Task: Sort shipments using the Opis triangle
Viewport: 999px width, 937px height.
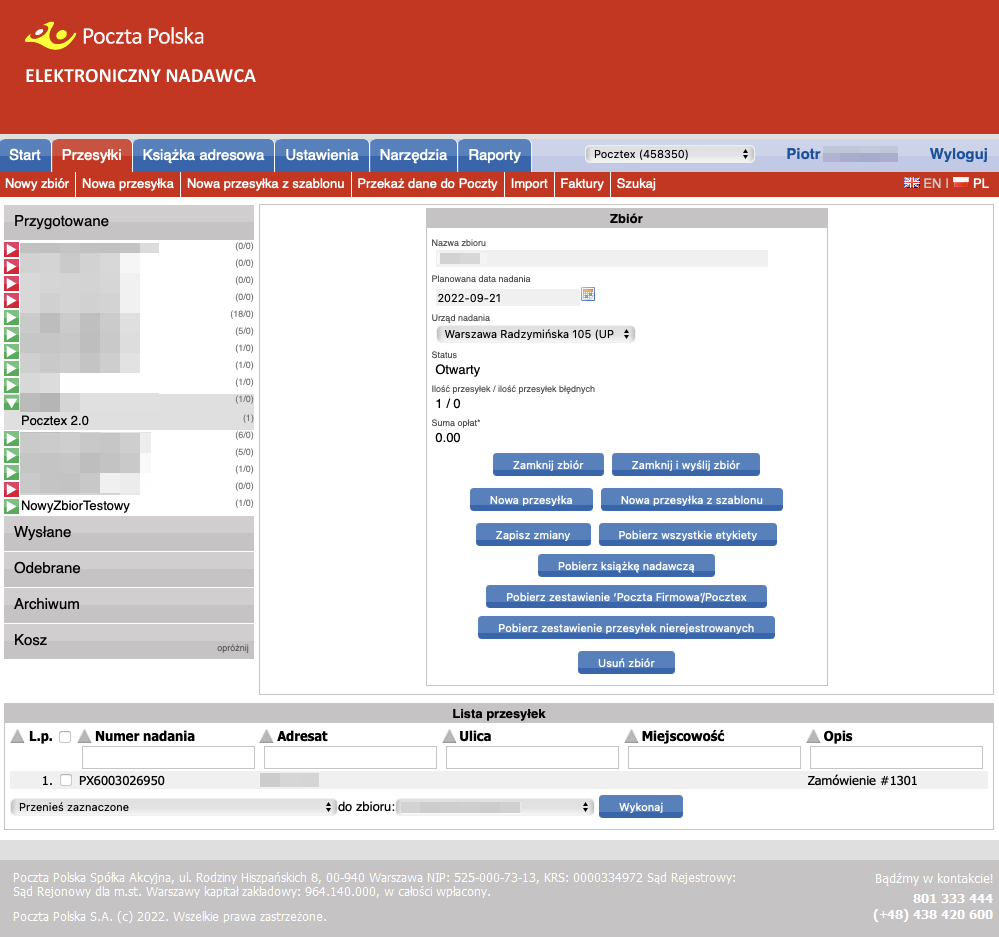Action: [813, 736]
